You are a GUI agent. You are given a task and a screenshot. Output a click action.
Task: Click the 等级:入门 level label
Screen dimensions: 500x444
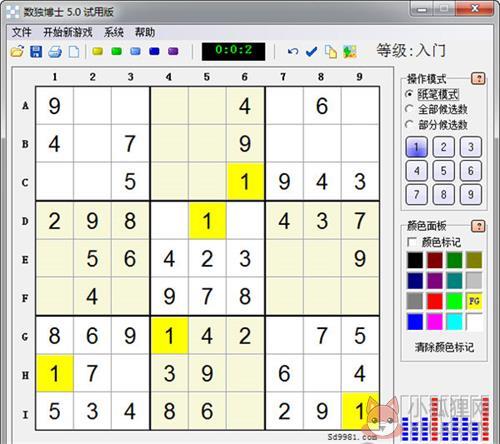[x=411, y=51]
